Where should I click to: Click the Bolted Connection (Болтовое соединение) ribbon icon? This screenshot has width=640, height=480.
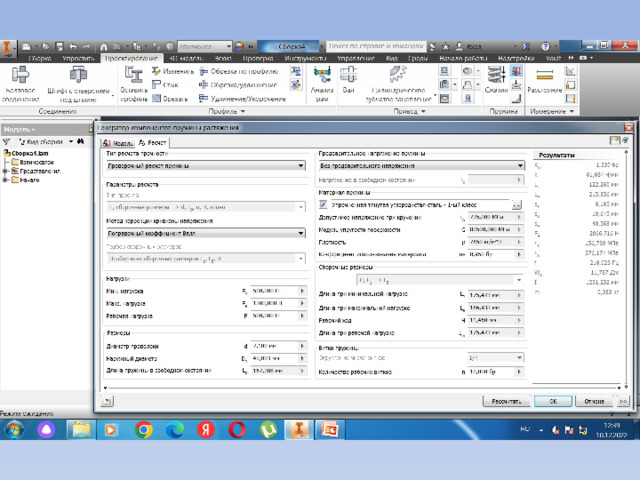pyautogui.click(x=20, y=79)
